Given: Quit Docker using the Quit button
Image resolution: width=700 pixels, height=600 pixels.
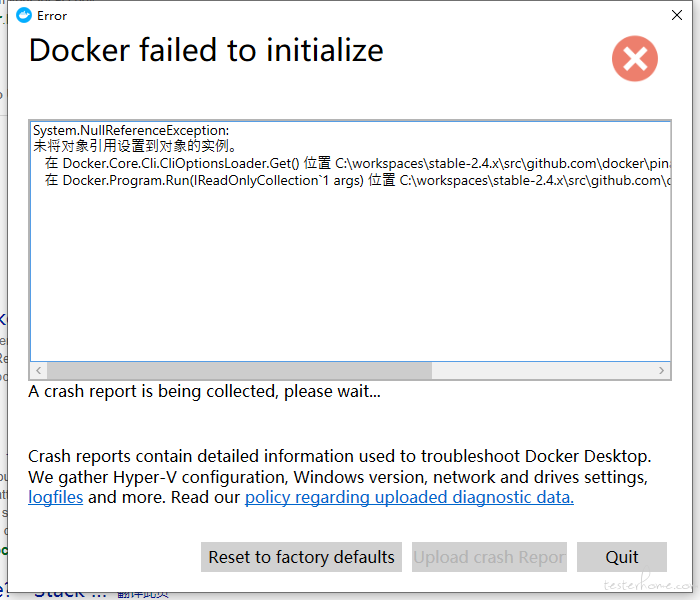Looking at the screenshot, I should pos(622,557).
